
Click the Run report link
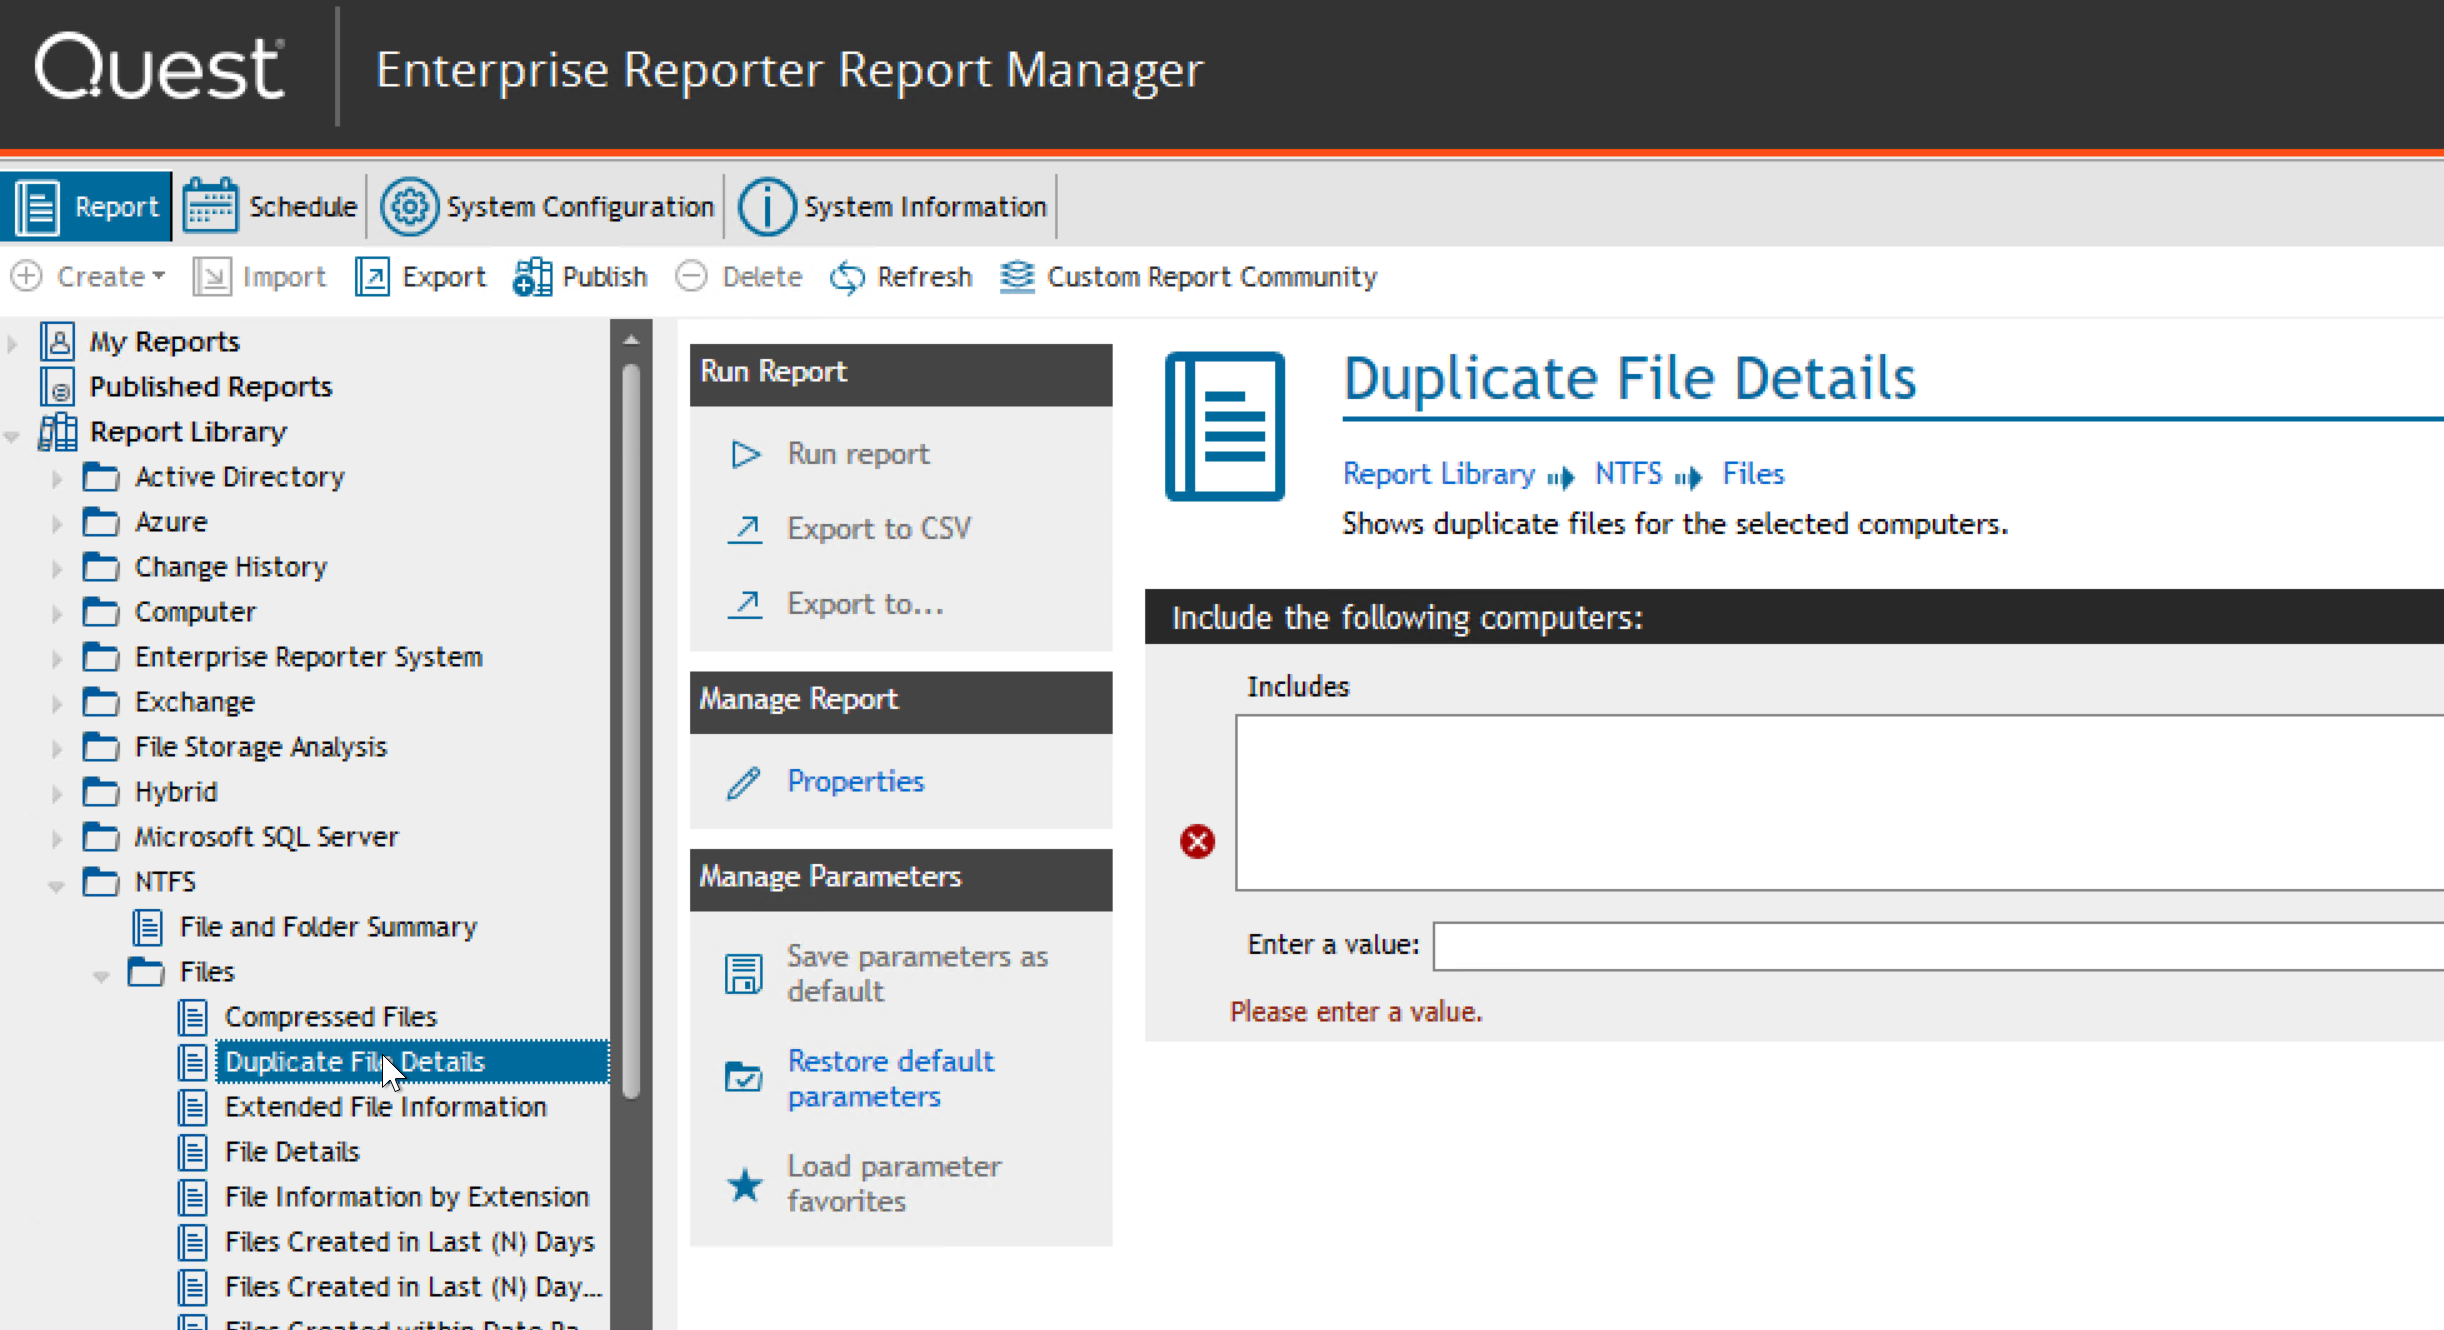pos(858,454)
